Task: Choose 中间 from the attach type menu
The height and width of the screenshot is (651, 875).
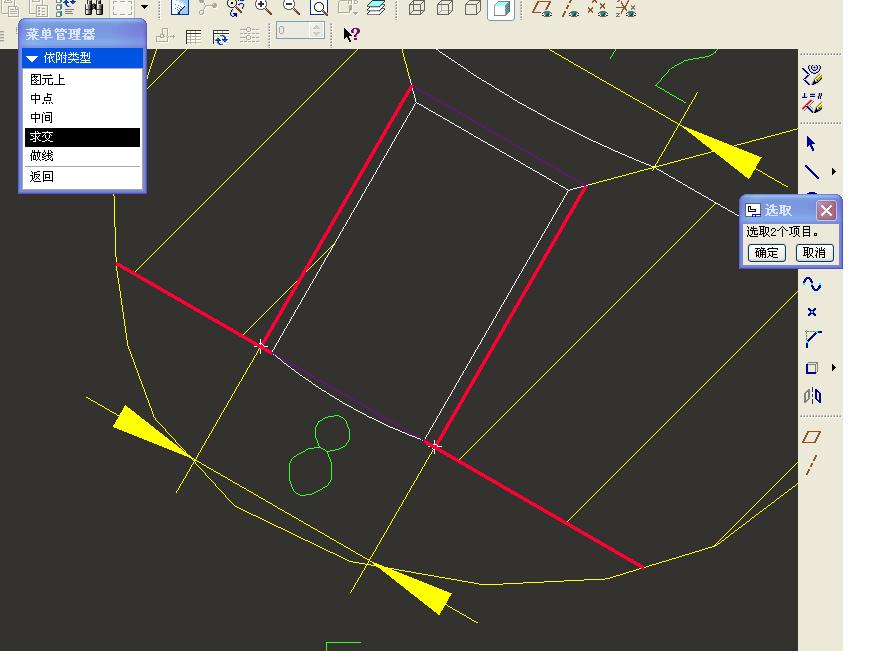Action: [83, 118]
